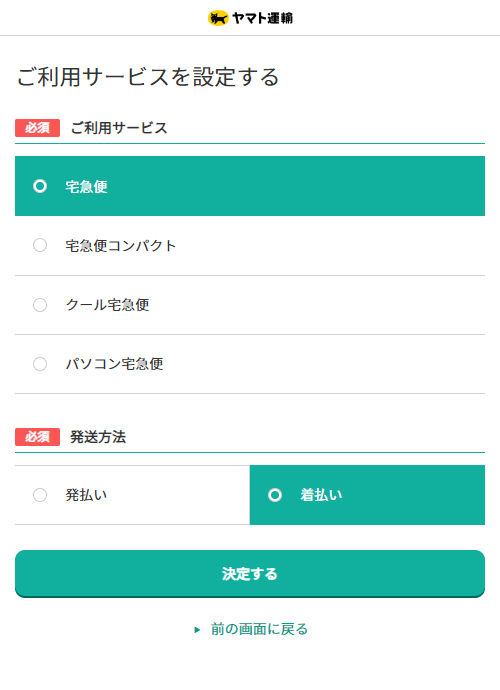Image resolution: width=500 pixels, height=690 pixels.
Task: Click the クール宅急便 option label text
Action: click(x=107, y=305)
